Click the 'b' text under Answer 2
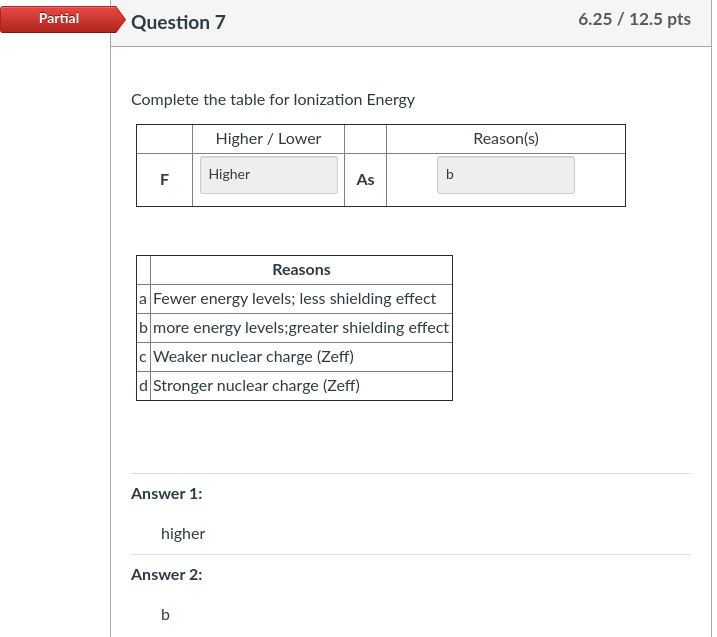This screenshot has width=717, height=637. point(166,615)
